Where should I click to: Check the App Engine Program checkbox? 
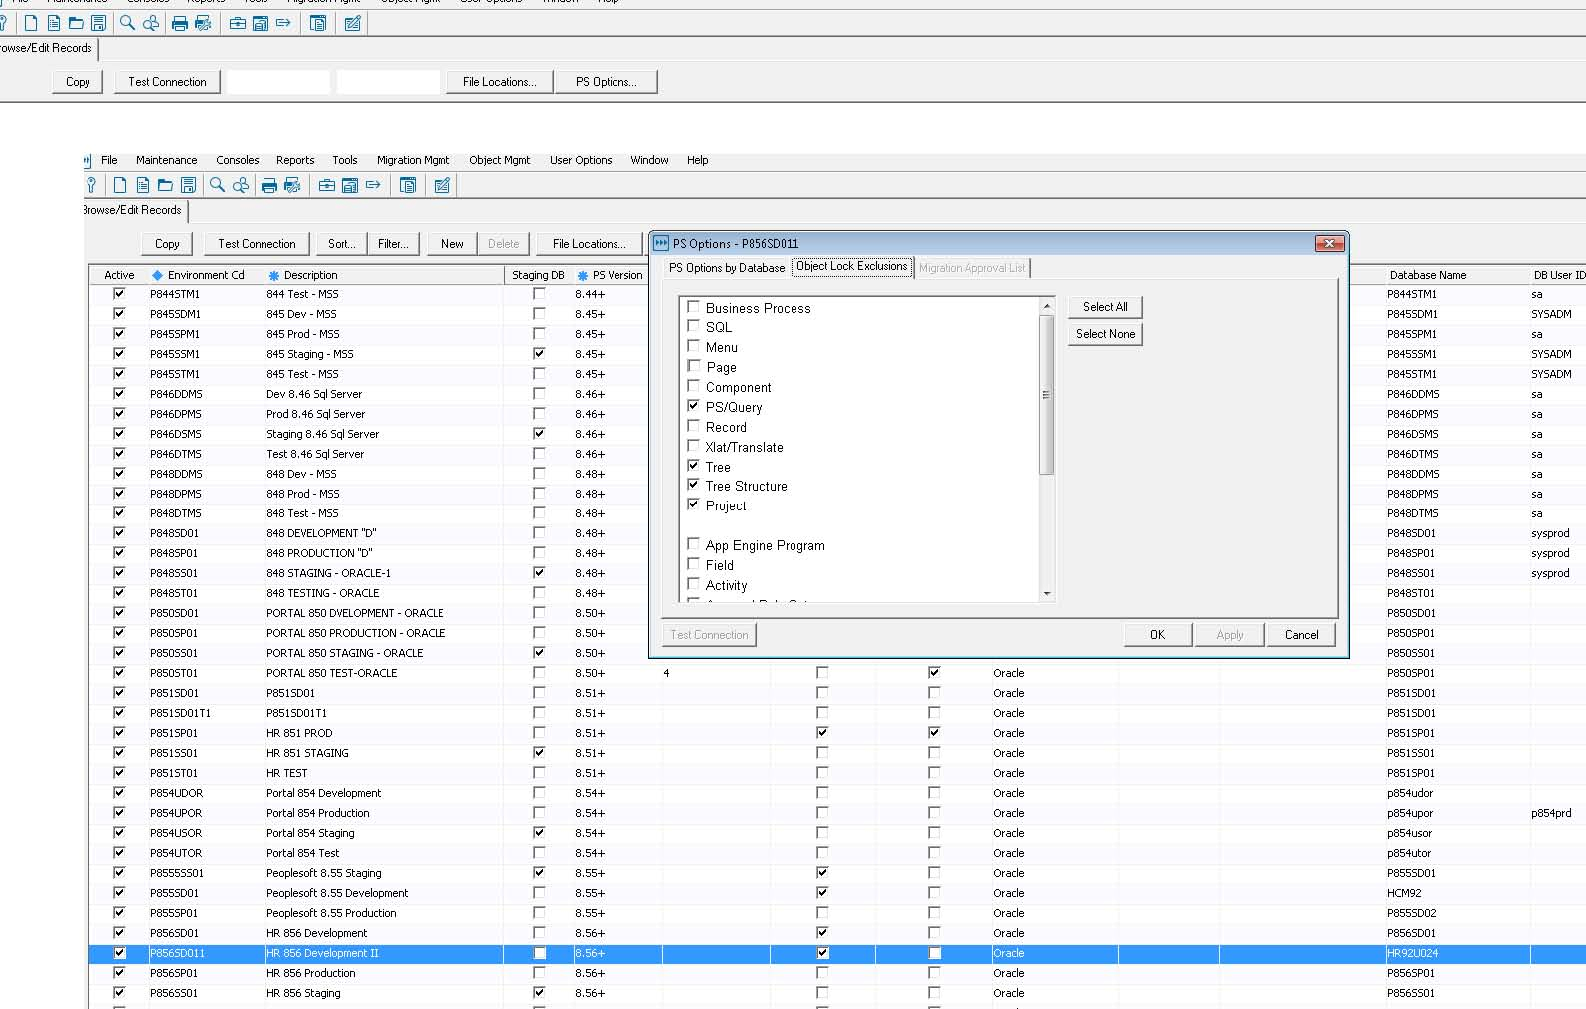(693, 544)
